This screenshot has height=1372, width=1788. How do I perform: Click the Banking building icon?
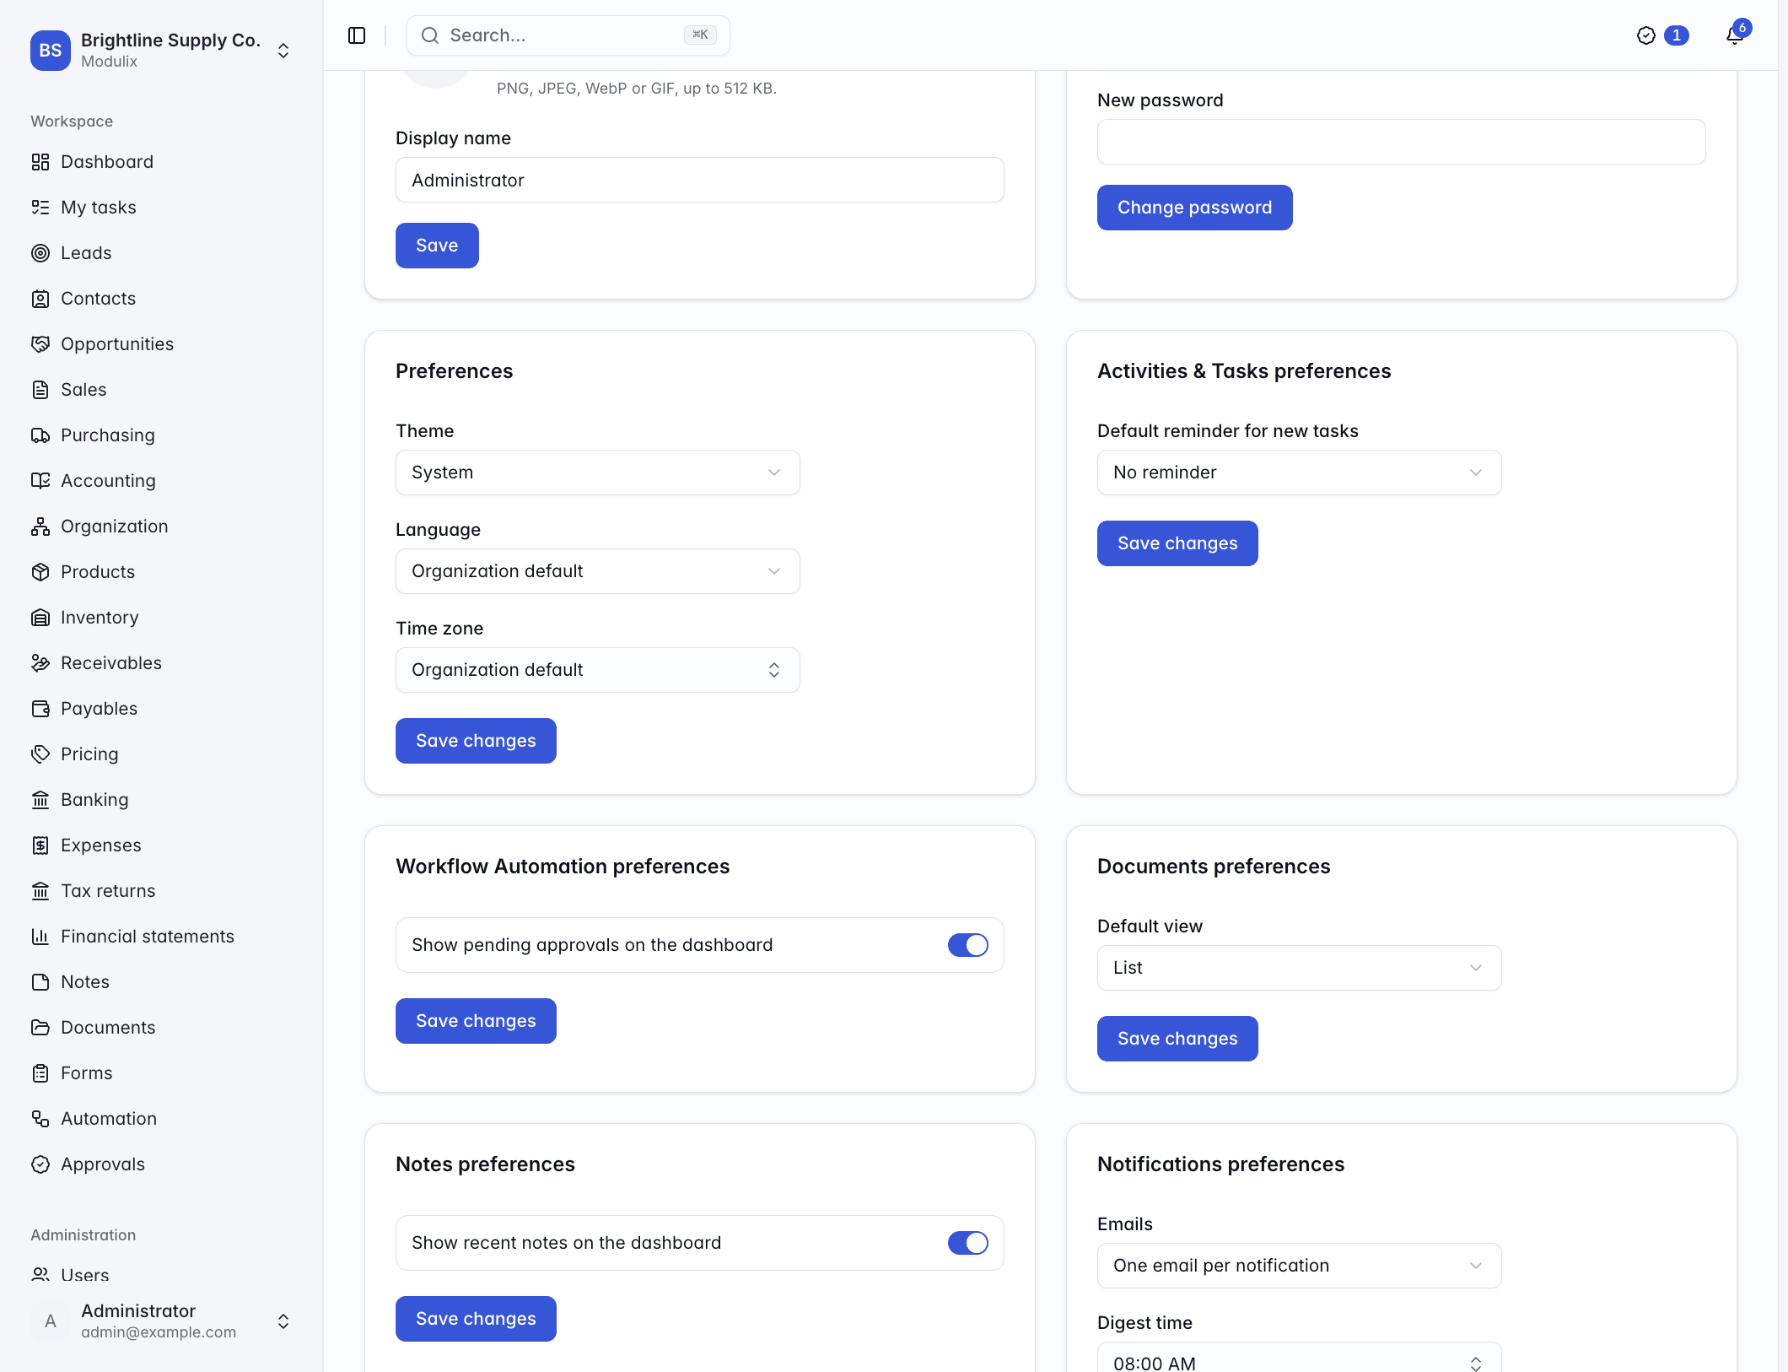pos(40,799)
